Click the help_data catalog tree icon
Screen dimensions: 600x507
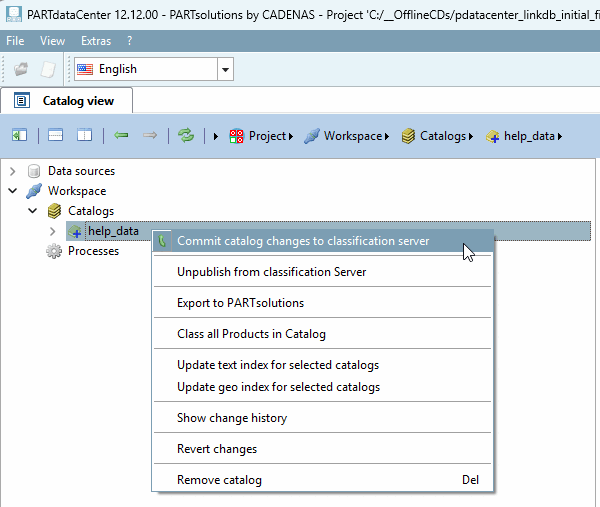pyautogui.click(x=75, y=231)
